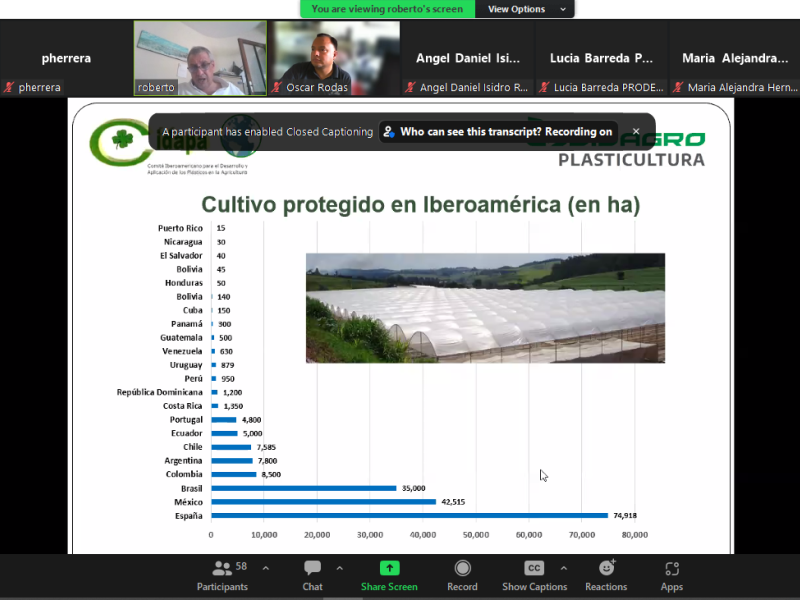The height and width of the screenshot is (600, 800).
Task: Expand the Participants options arrow
Action: pyautogui.click(x=265, y=568)
